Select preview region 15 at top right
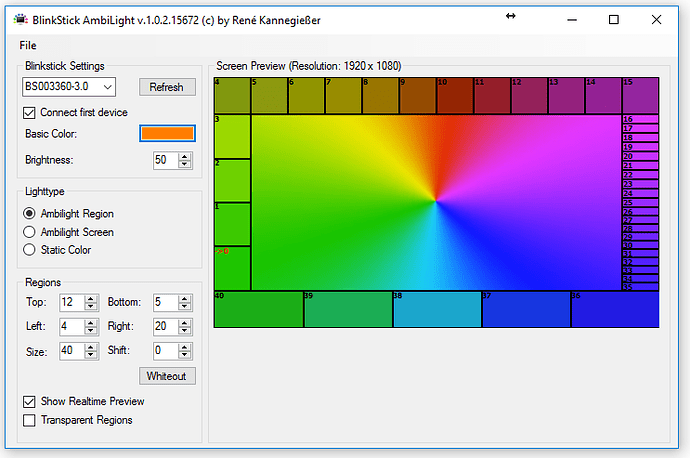 [640, 95]
